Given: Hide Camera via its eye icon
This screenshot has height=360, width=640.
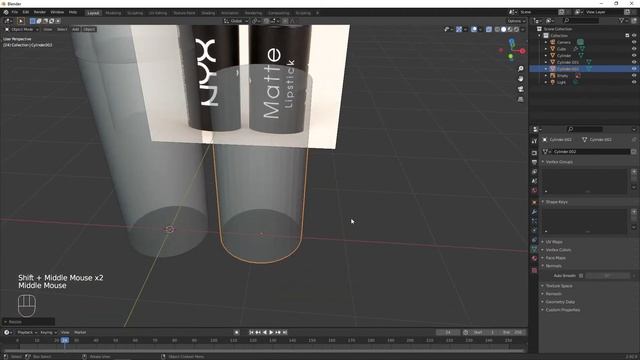Looking at the screenshot, I should (x=634, y=42).
